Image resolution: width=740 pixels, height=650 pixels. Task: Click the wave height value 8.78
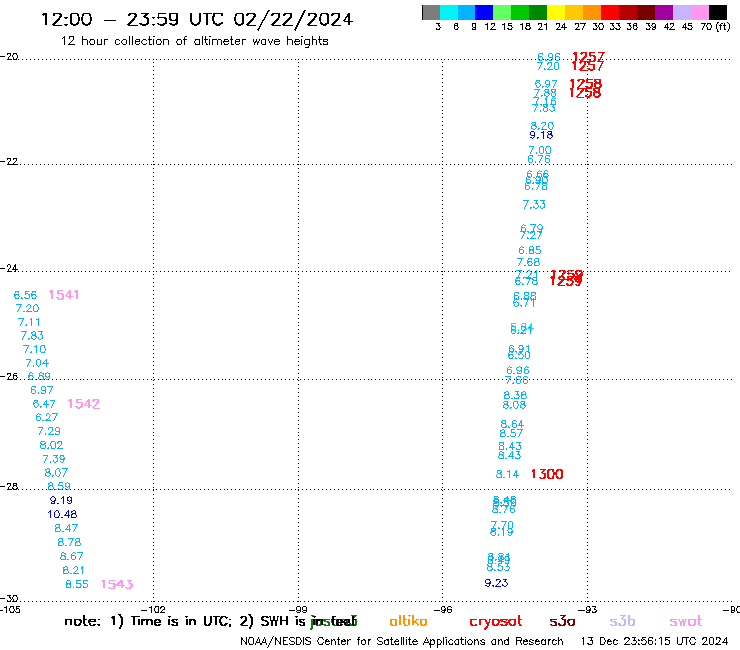[x=69, y=542]
